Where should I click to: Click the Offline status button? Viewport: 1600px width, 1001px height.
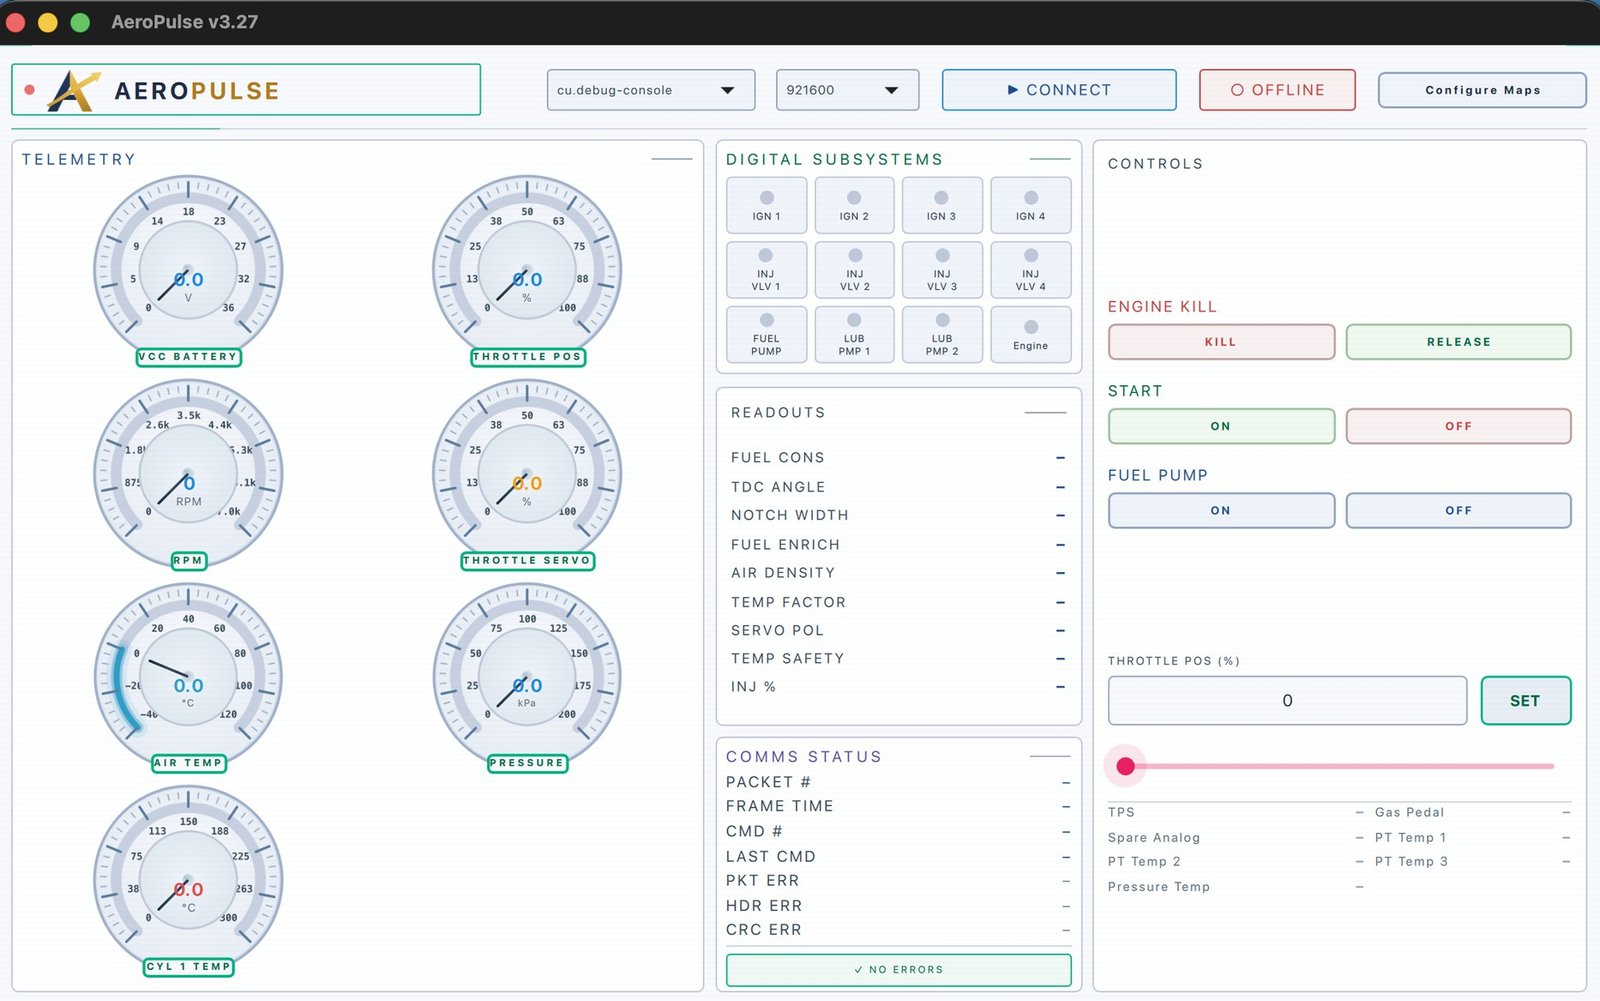1277,90
